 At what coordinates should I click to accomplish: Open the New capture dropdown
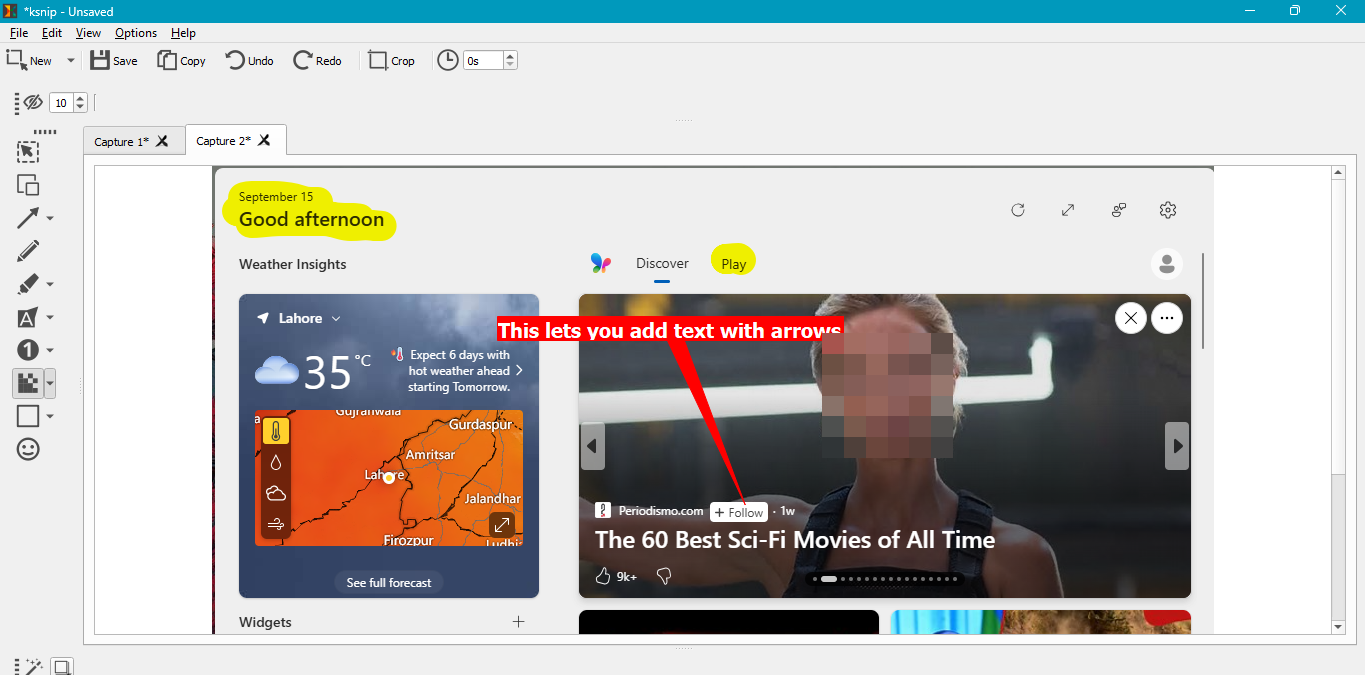click(x=70, y=60)
